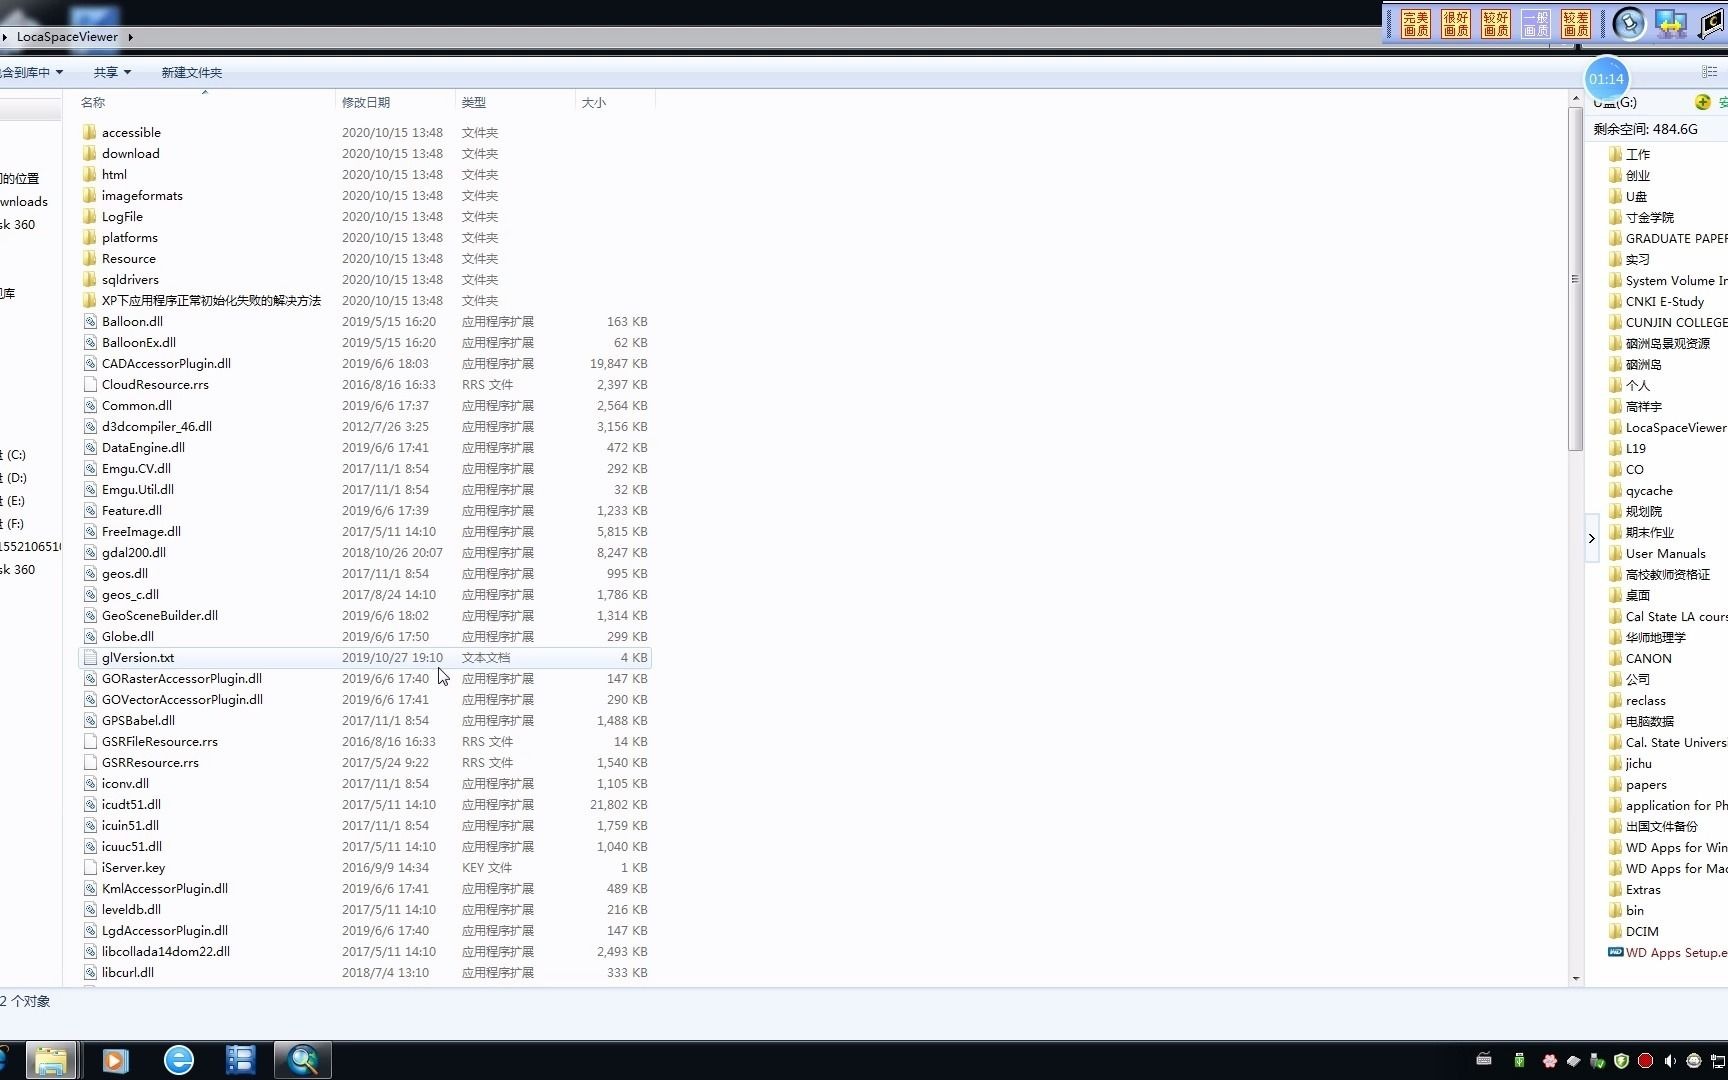Click the file list scroll-down arrow
The width and height of the screenshot is (1728, 1080).
coord(1575,979)
